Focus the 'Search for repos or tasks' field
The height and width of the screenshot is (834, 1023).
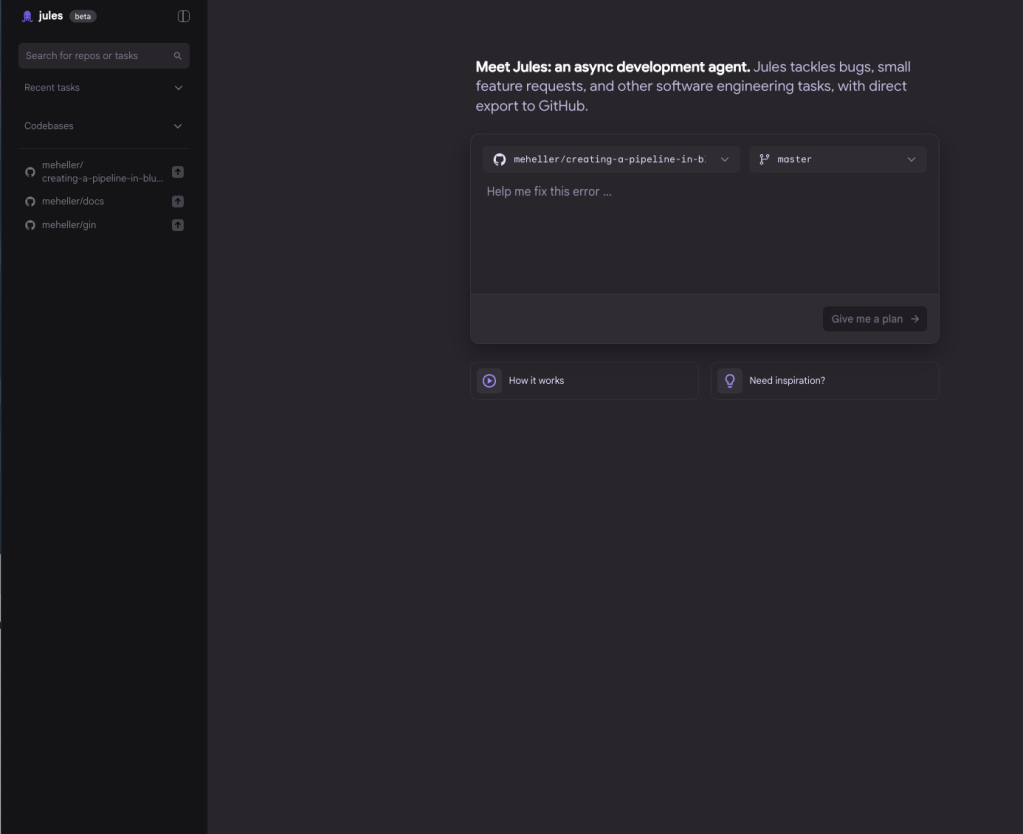[95, 56]
